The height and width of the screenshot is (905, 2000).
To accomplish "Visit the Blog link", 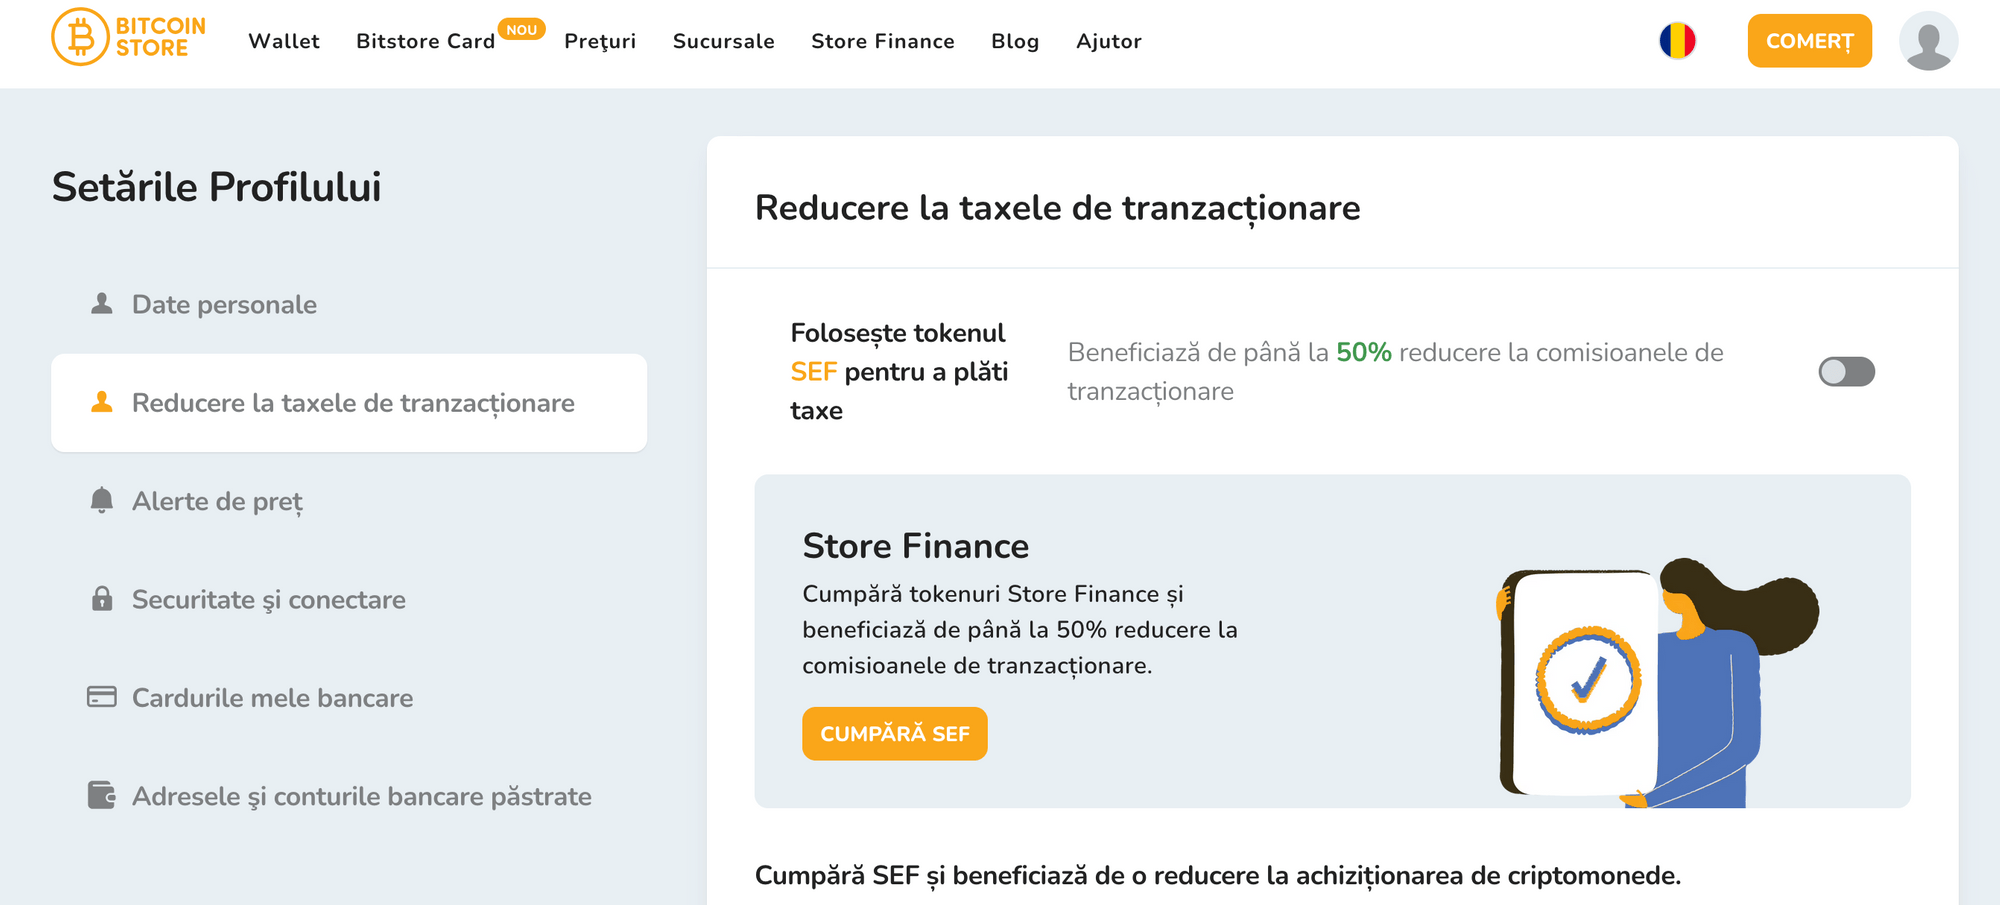I will point(1015,42).
